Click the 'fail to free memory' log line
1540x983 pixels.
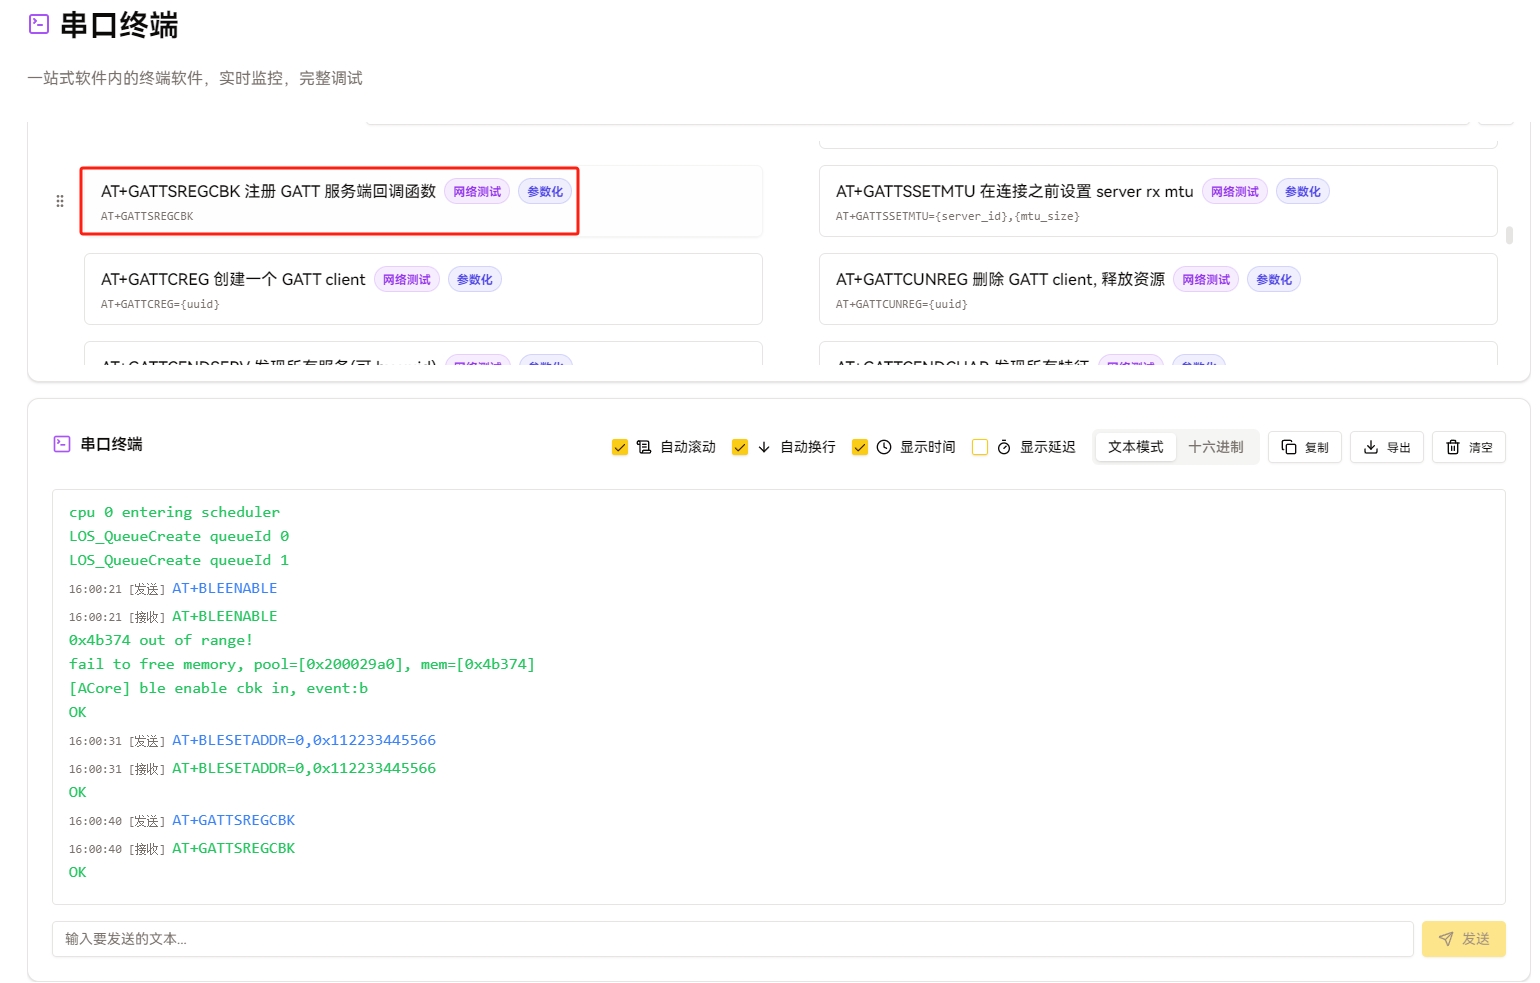(x=302, y=664)
